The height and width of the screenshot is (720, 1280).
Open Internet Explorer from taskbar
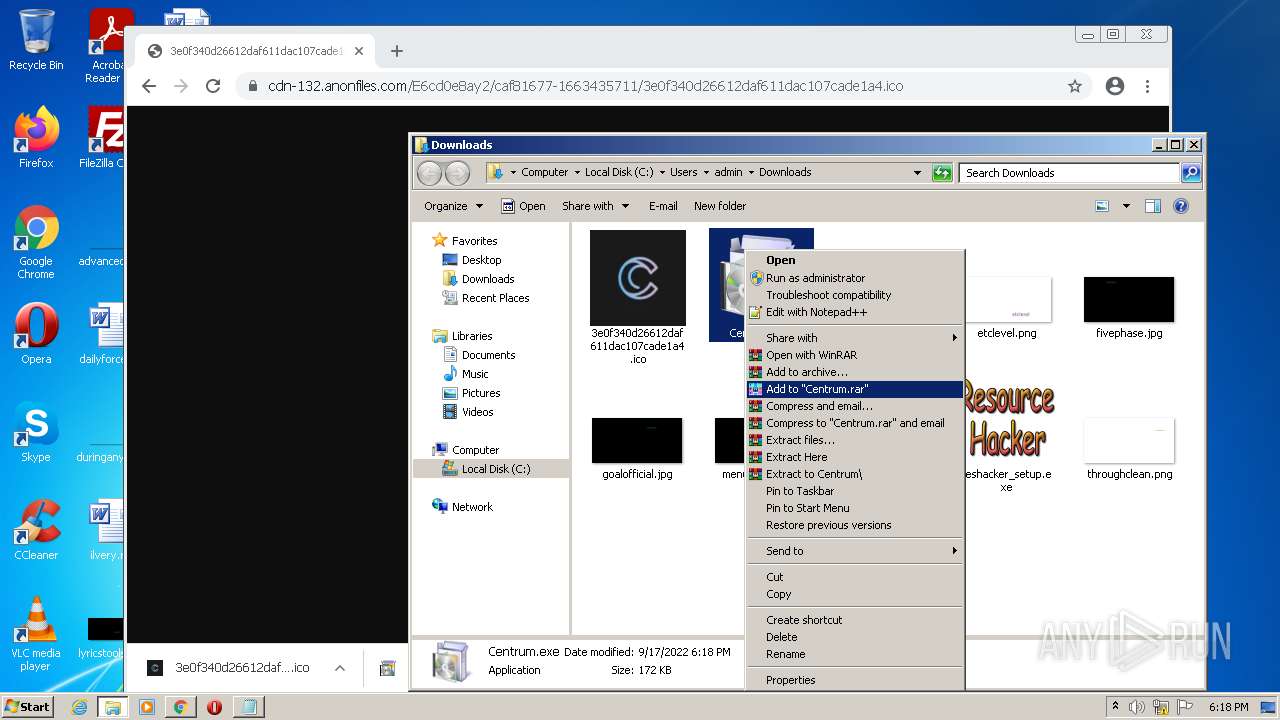tap(79, 707)
